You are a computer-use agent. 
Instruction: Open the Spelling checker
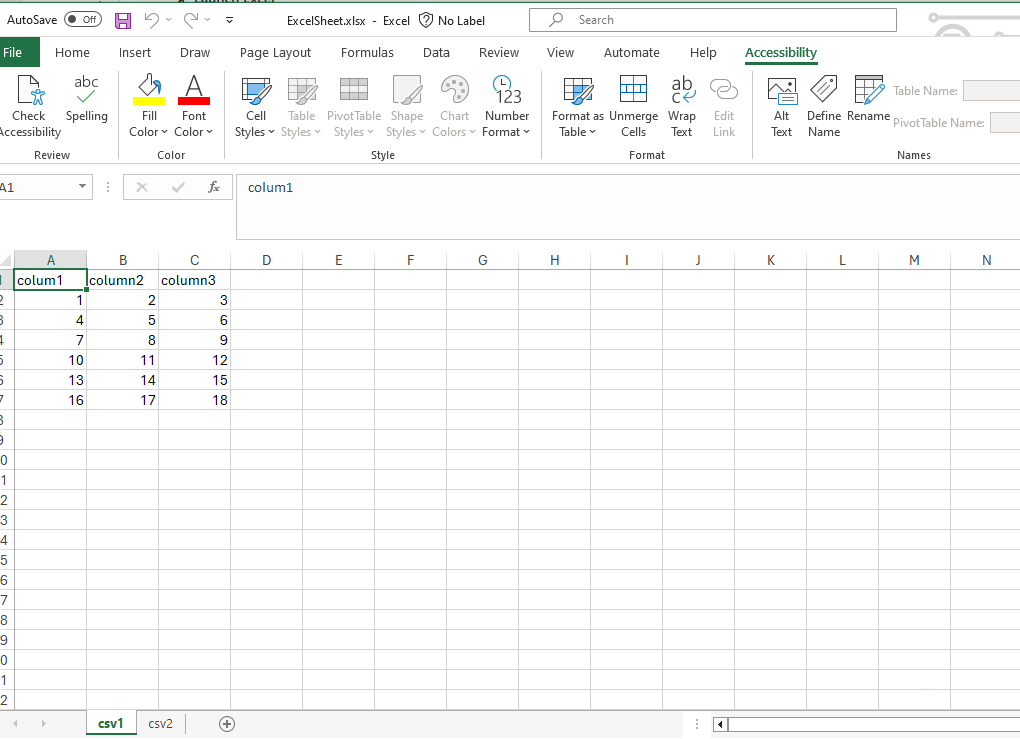pyautogui.click(x=86, y=99)
